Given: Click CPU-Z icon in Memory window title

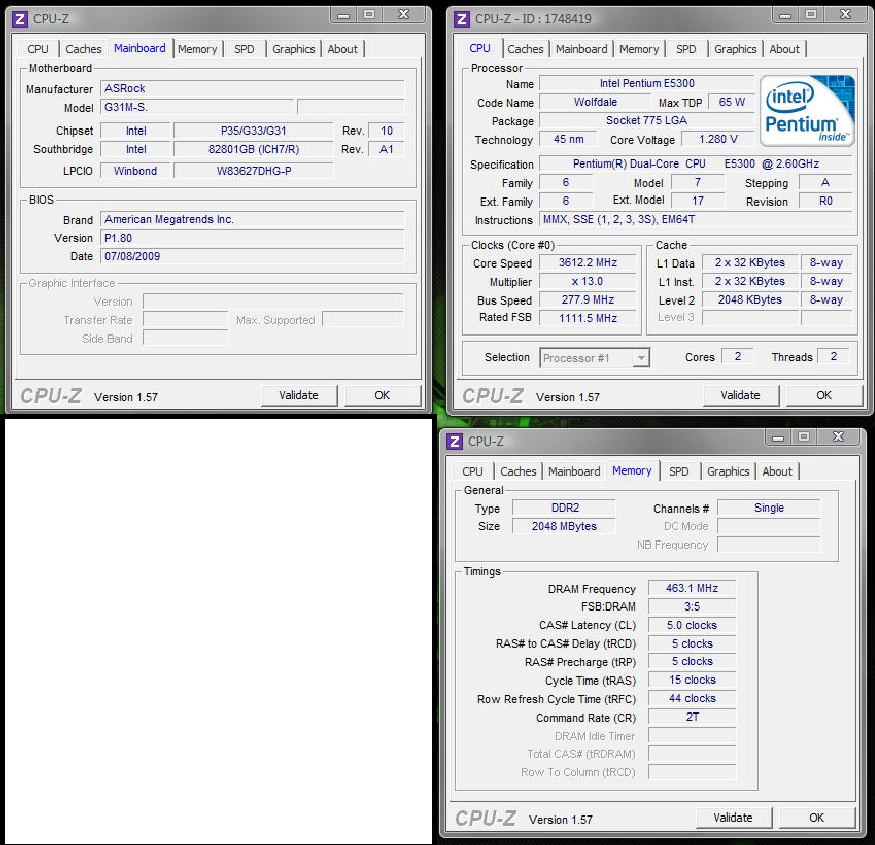Looking at the screenshot, I should [454, 442].
